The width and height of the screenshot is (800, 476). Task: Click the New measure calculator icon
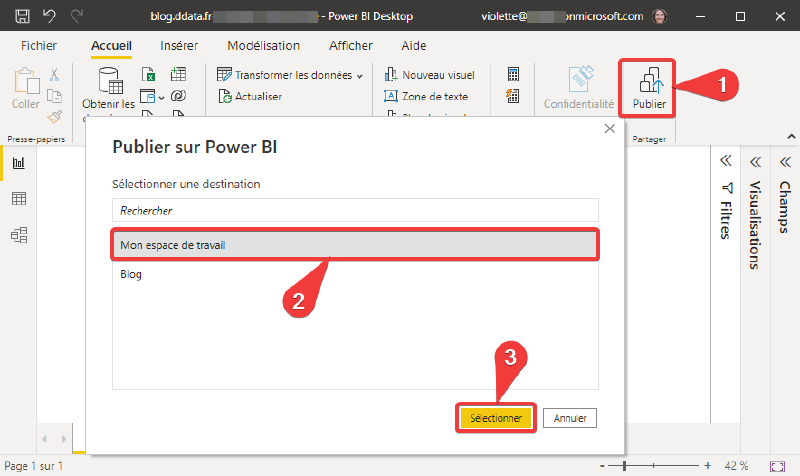[513, 74]
